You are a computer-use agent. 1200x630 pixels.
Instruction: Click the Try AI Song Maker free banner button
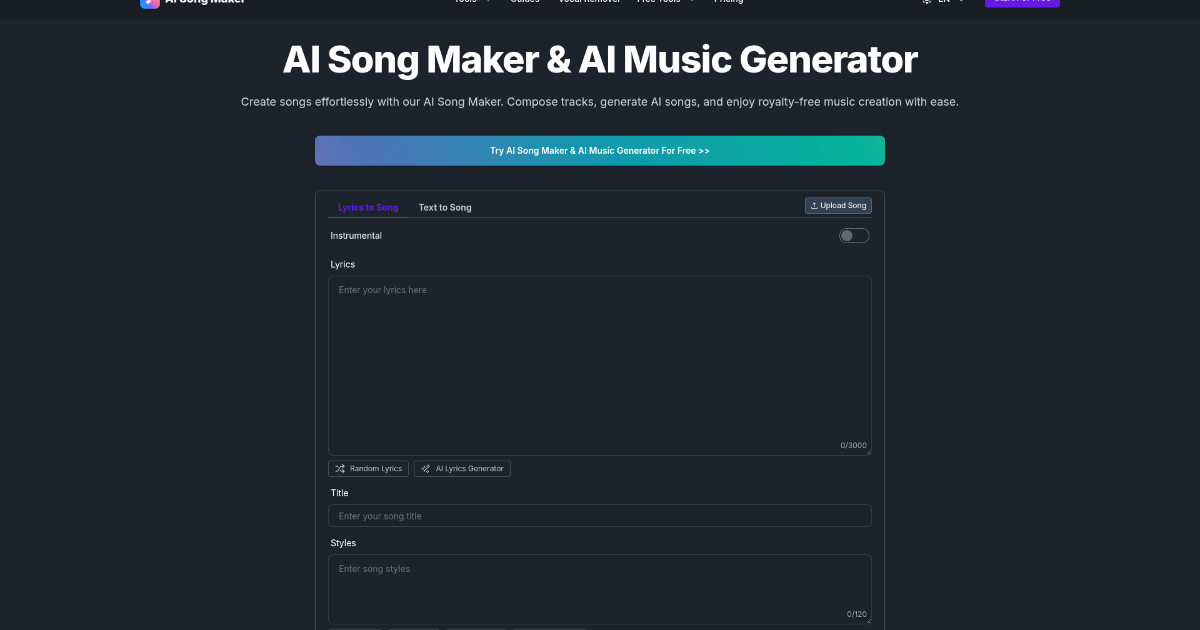pos(600,150)
